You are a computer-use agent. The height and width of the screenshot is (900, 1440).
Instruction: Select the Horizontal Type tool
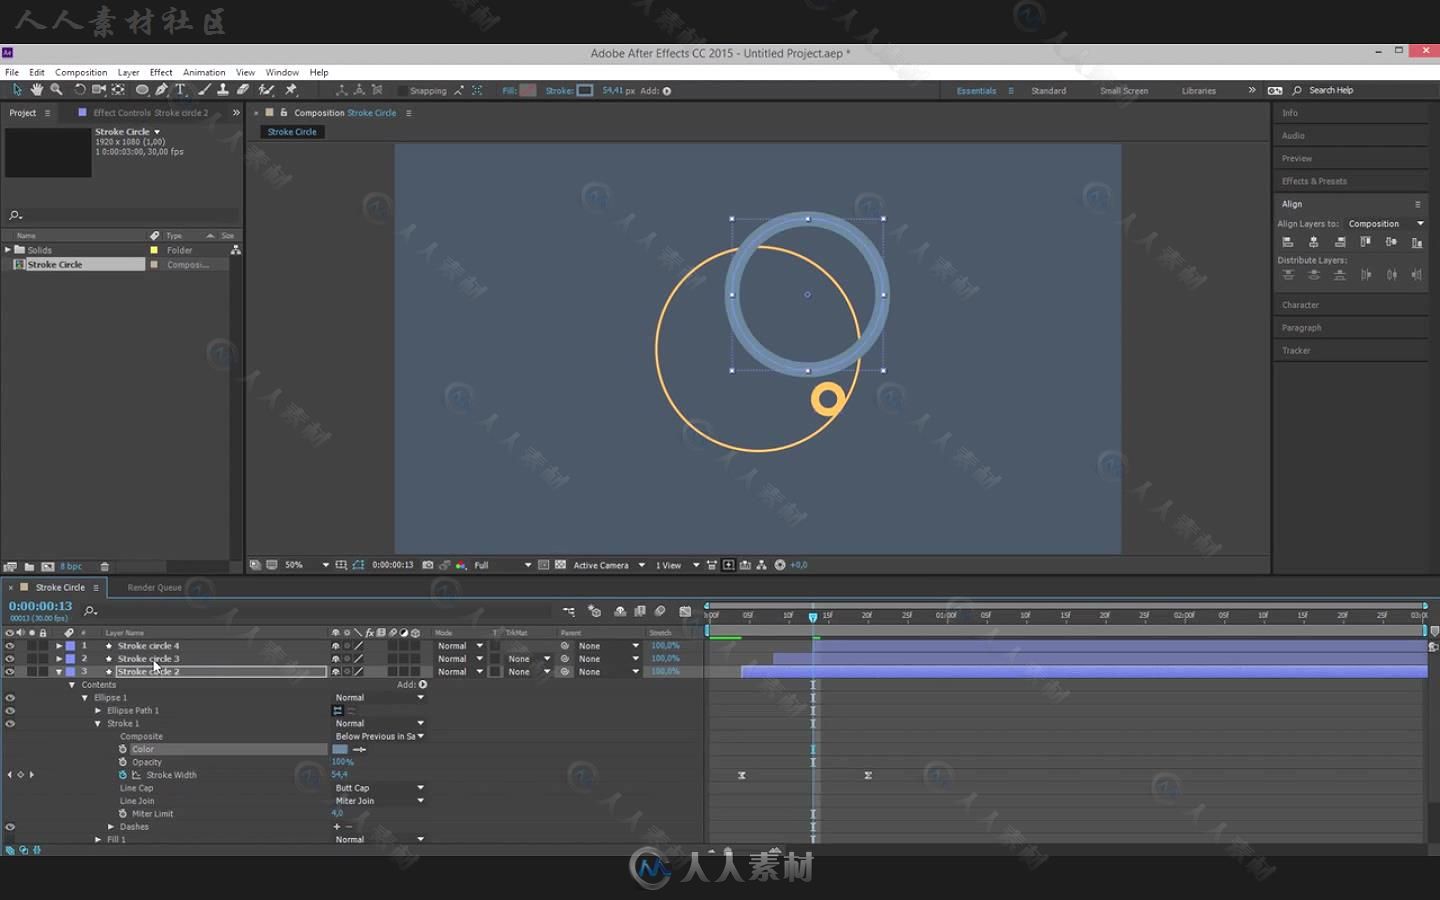coord(181,90)
